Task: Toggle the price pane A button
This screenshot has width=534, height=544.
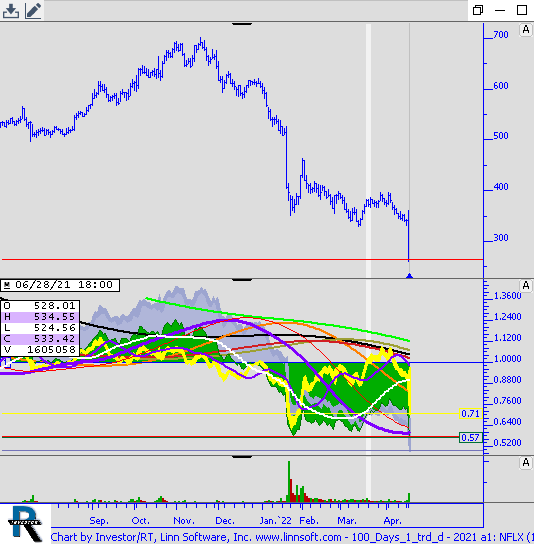Action: [526, 30]
